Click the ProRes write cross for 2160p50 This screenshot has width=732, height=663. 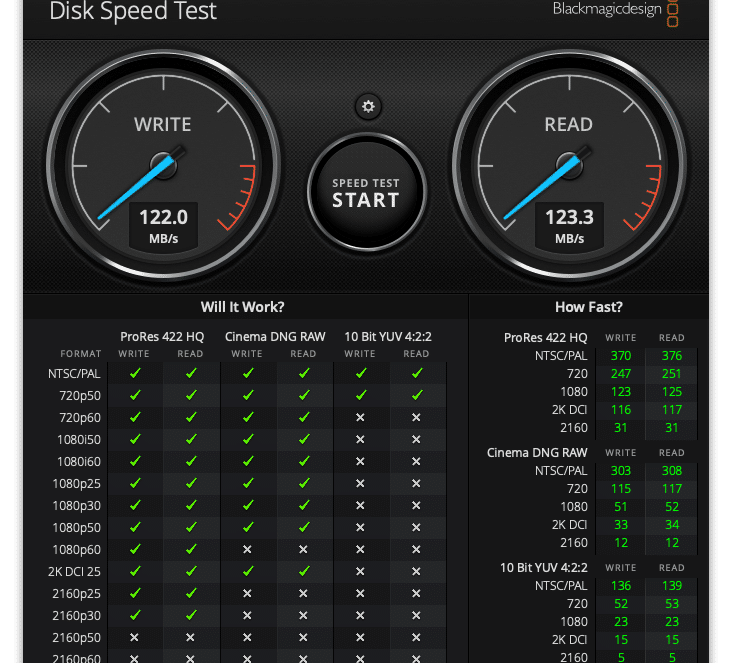pyautogui.click(x=134, y=637)
